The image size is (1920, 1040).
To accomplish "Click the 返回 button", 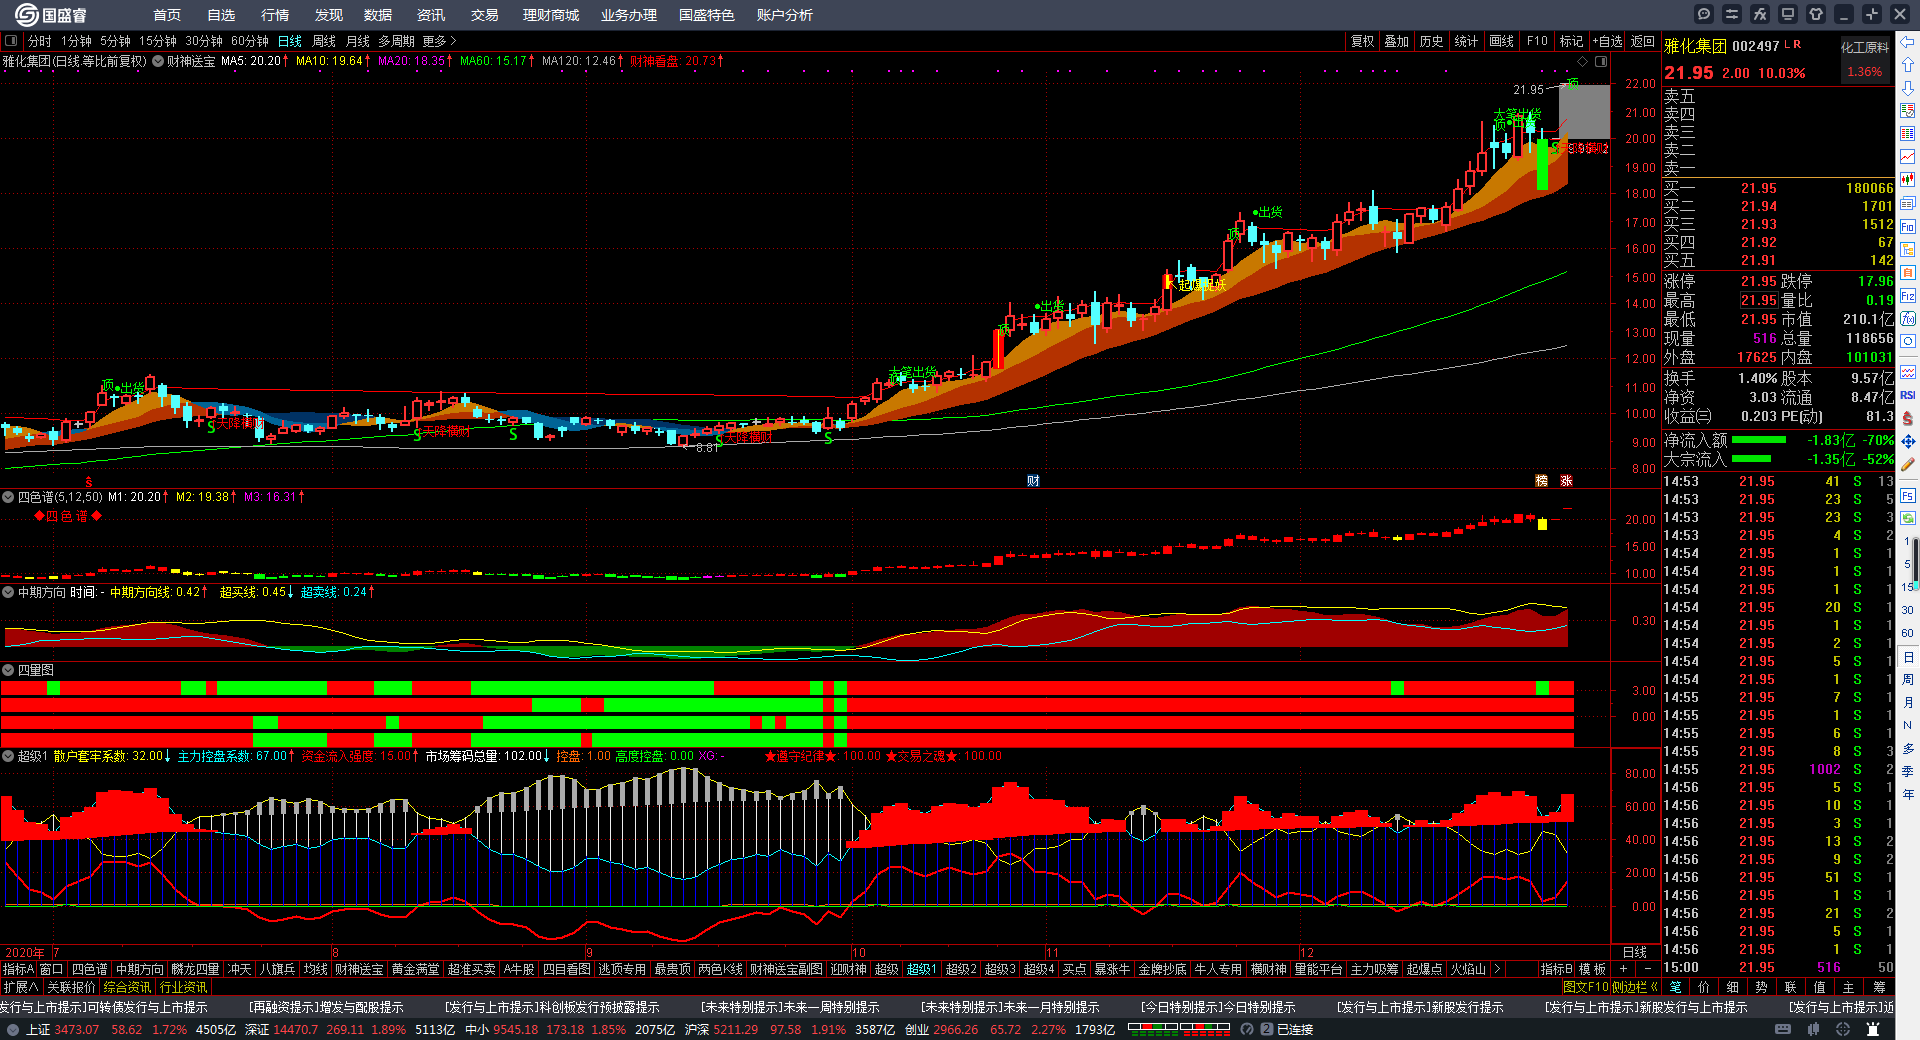I will 1643,41.
